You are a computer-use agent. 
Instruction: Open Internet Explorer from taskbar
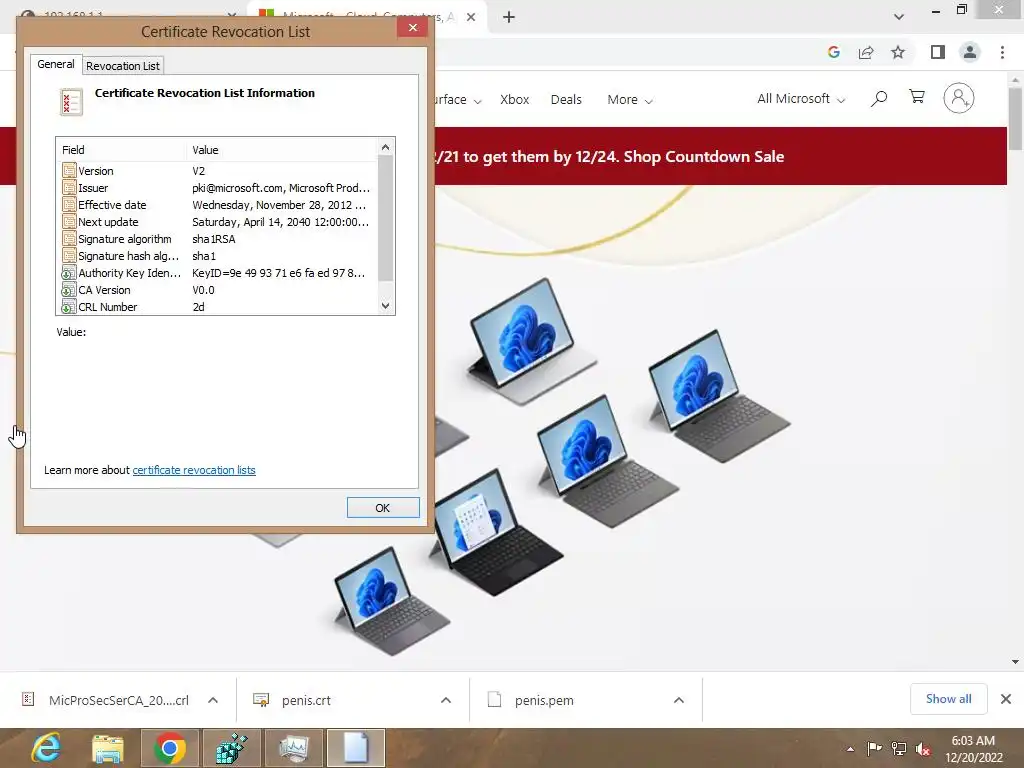[46, 748]
